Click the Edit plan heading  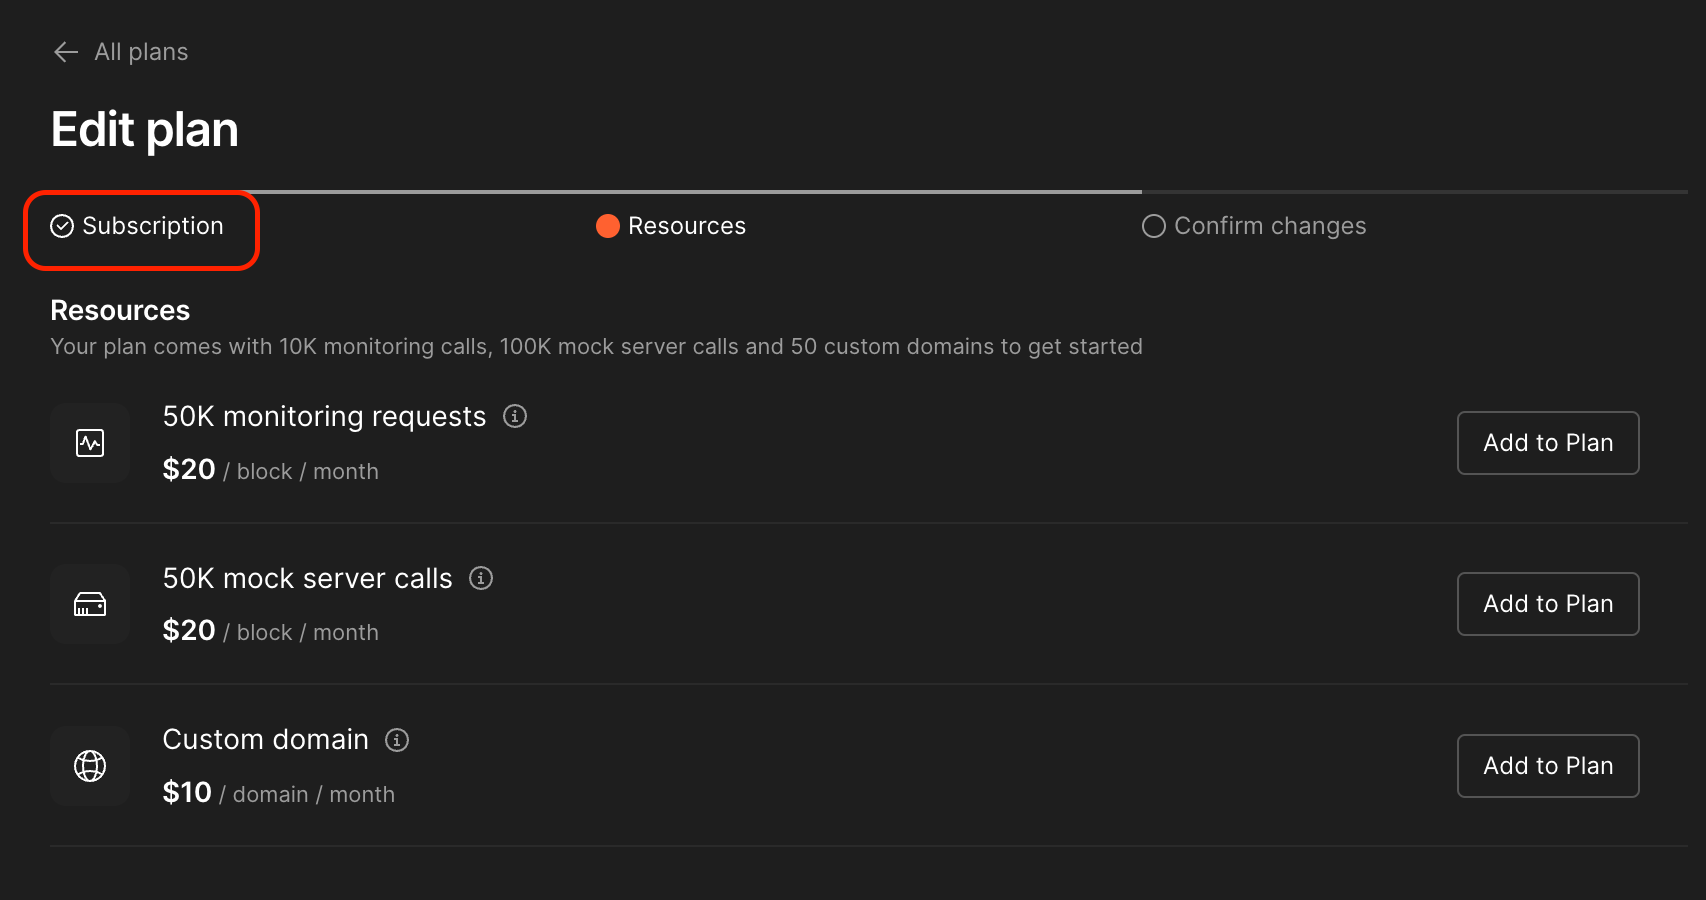point(144,128)
